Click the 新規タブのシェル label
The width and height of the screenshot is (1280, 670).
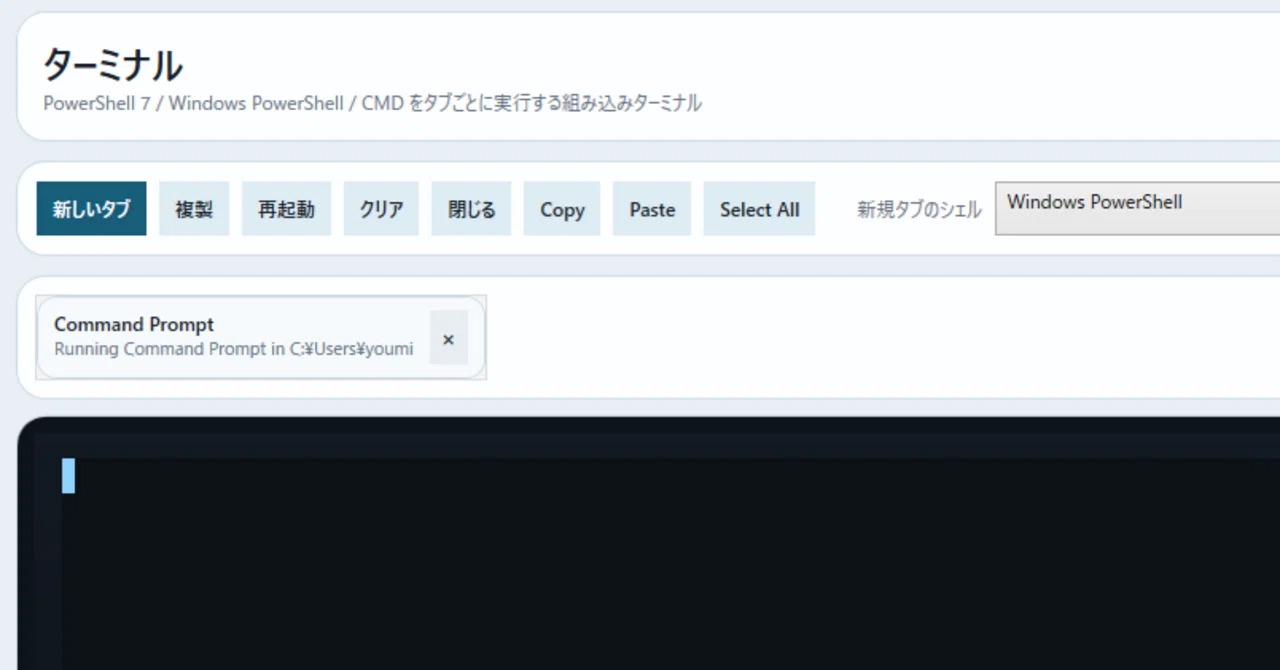(x=919, y=209)
